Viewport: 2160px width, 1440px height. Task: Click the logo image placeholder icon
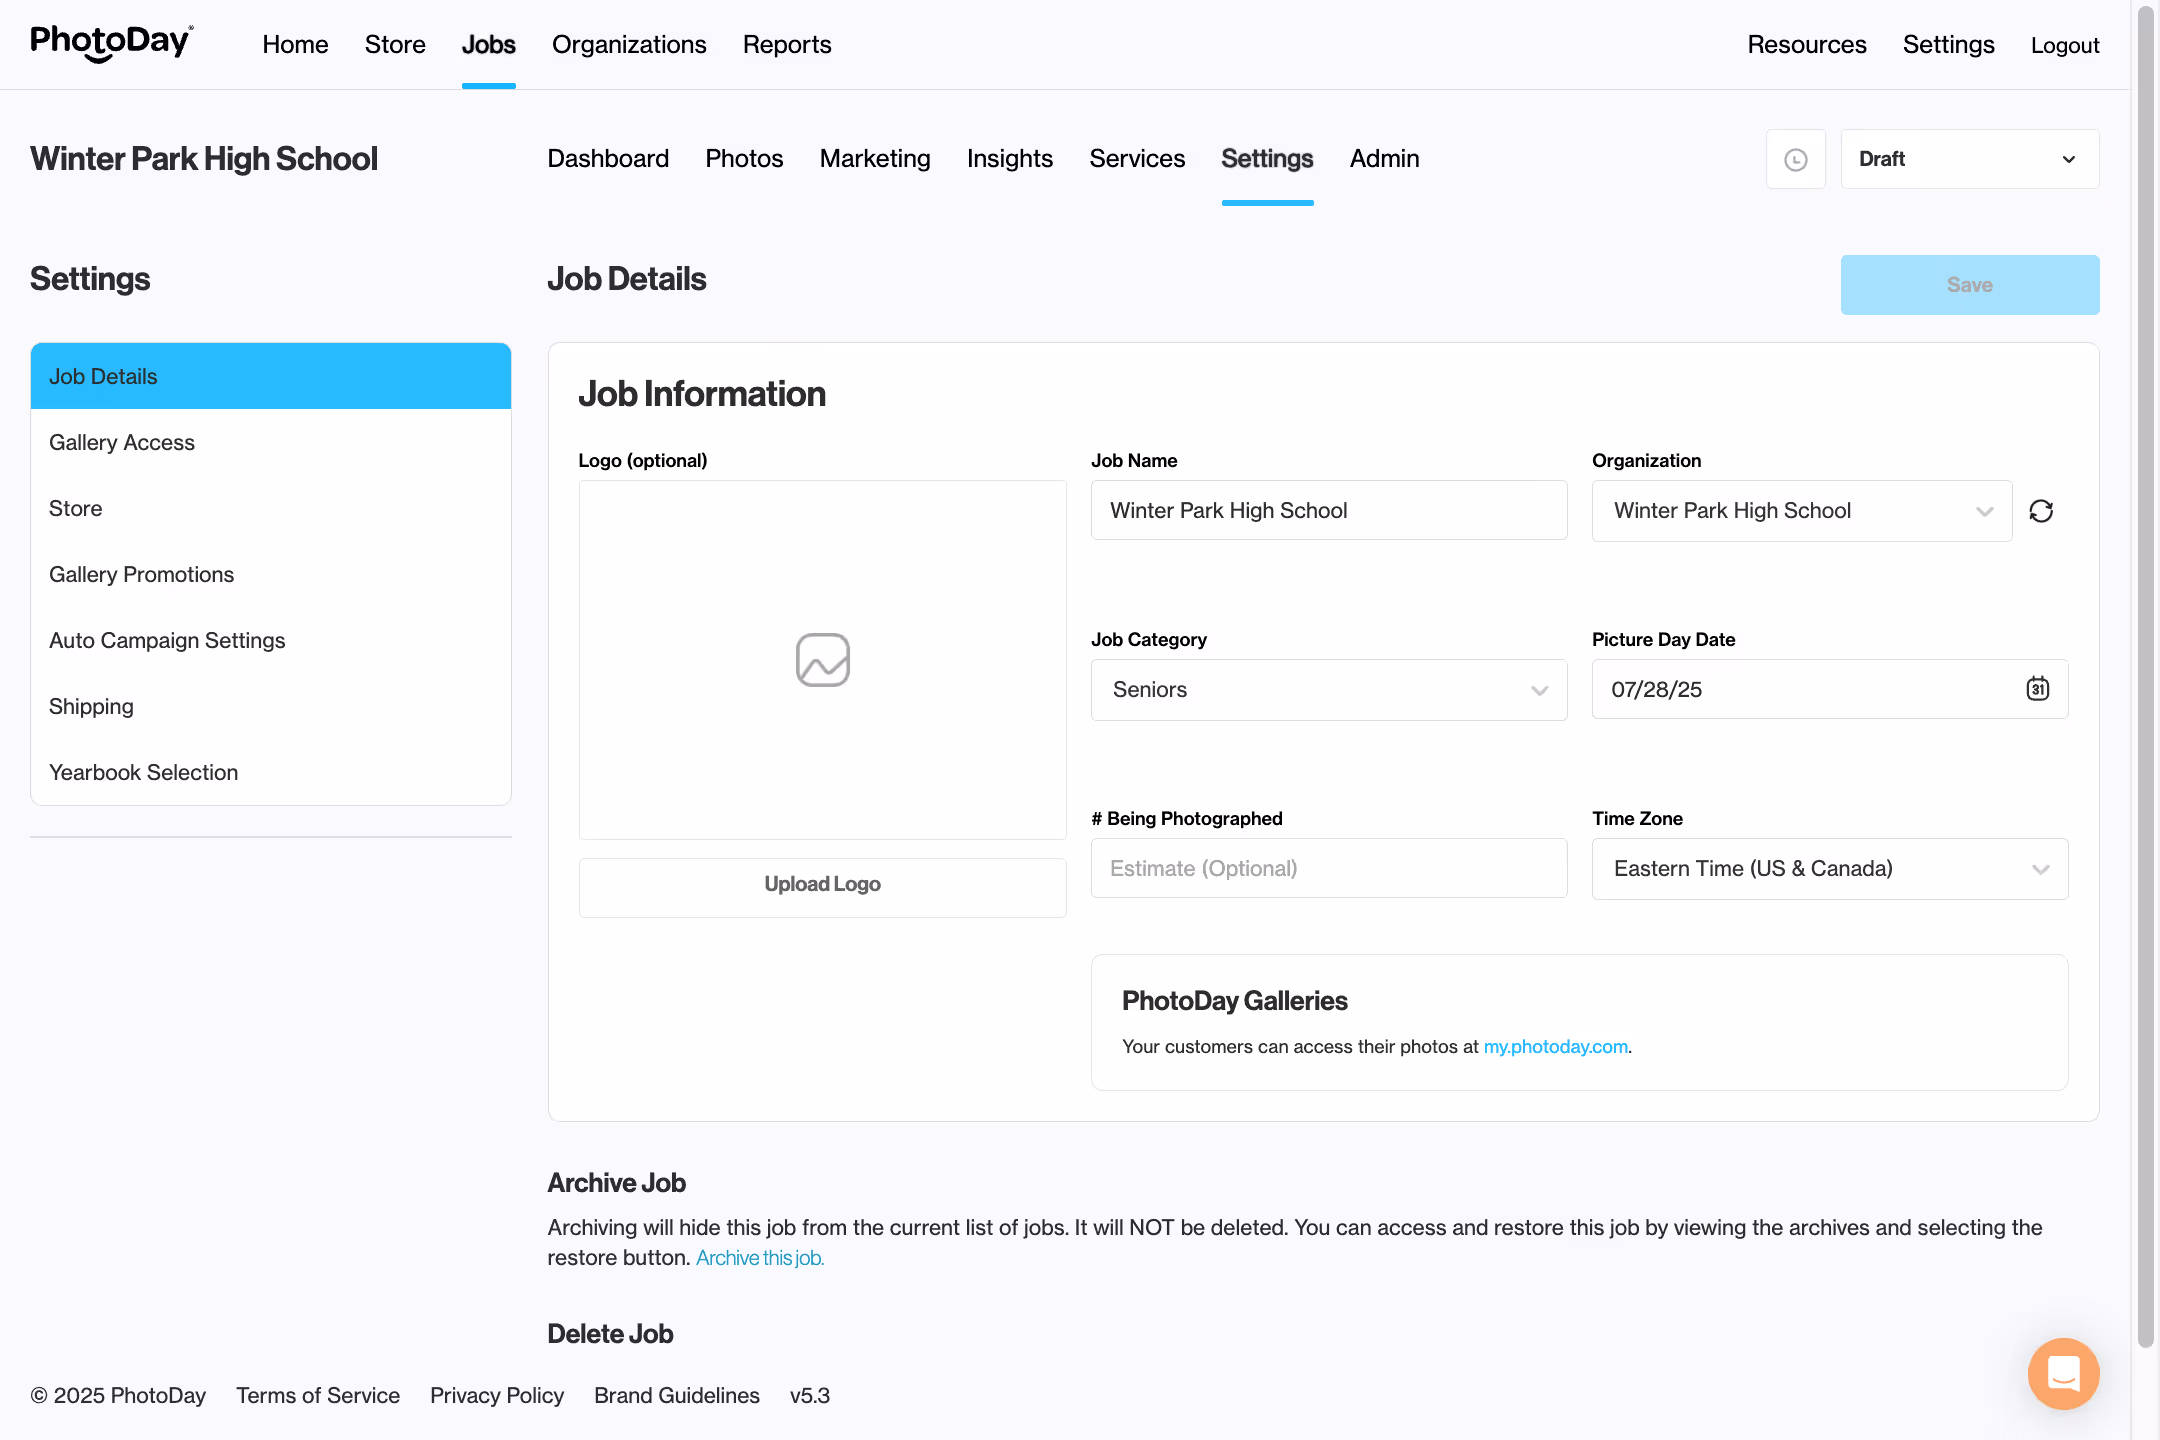coord(823,660)
